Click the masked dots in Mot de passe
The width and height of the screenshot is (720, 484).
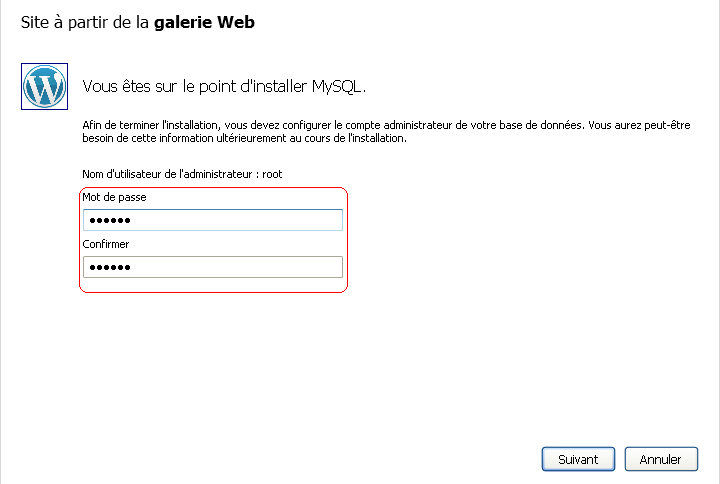point(110,220)
